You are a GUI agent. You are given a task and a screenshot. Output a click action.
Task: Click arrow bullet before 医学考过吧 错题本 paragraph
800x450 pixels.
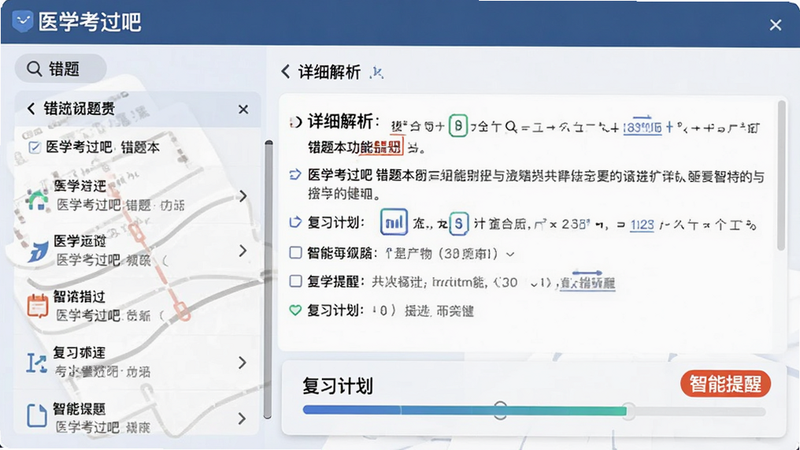coord(295,175)
